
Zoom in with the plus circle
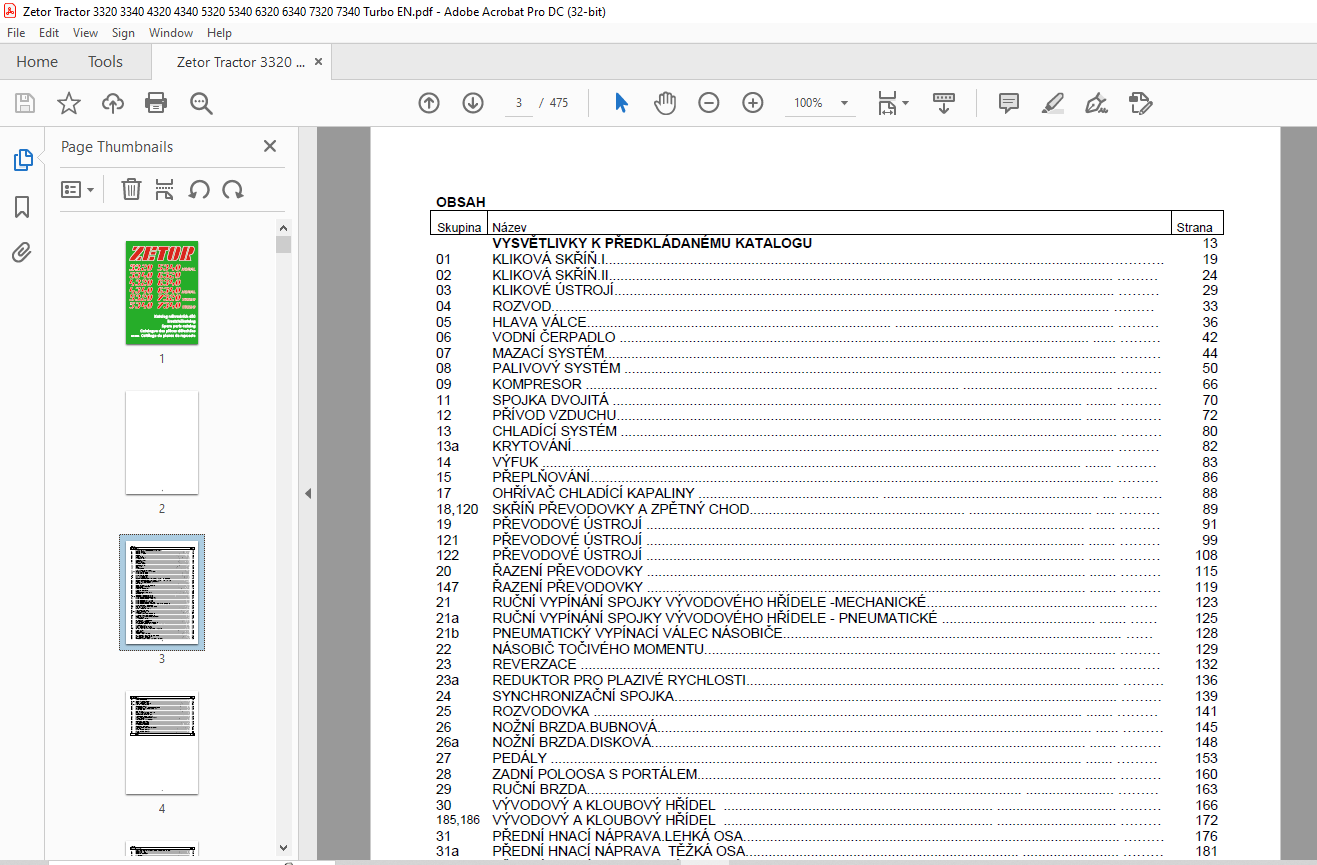[753, 103]
